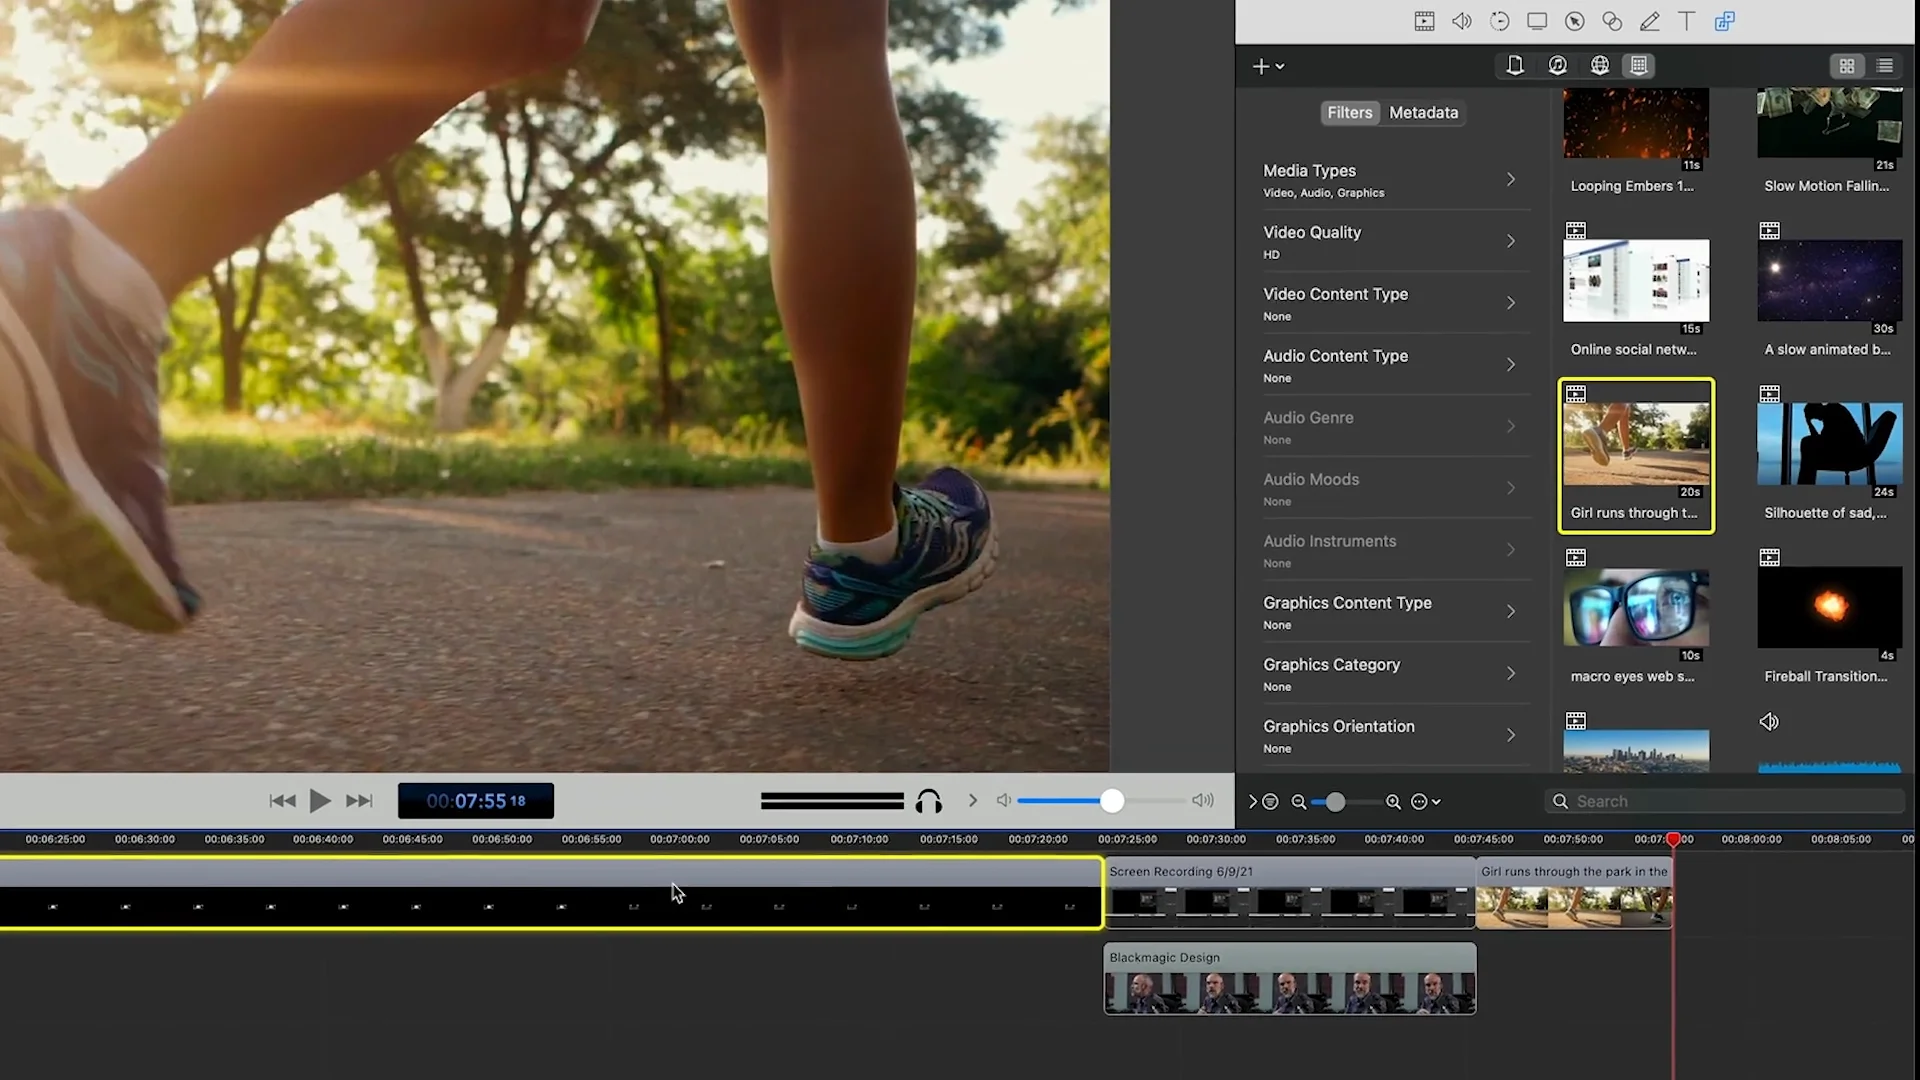Click the Blackmagic Design clip on timeline
This screenshot has width=1920, height=1080.
[1290, 980]
